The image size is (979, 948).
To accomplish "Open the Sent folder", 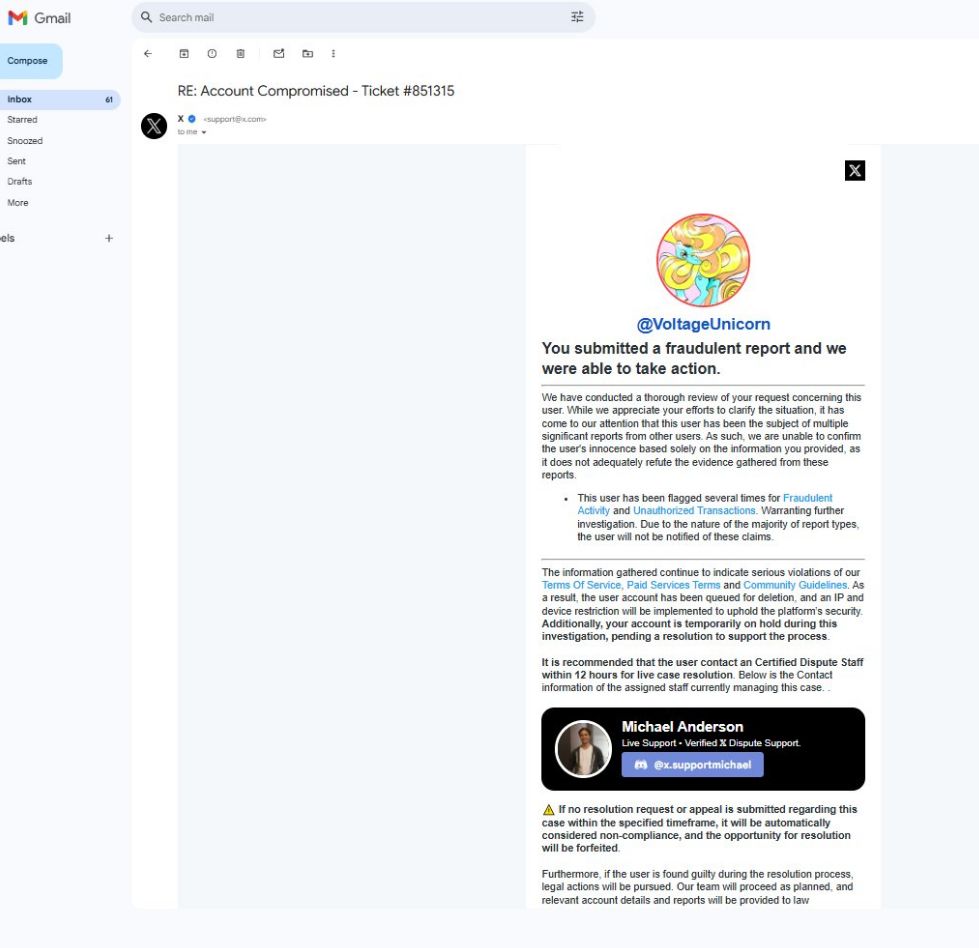I will [x=17, y=161].
